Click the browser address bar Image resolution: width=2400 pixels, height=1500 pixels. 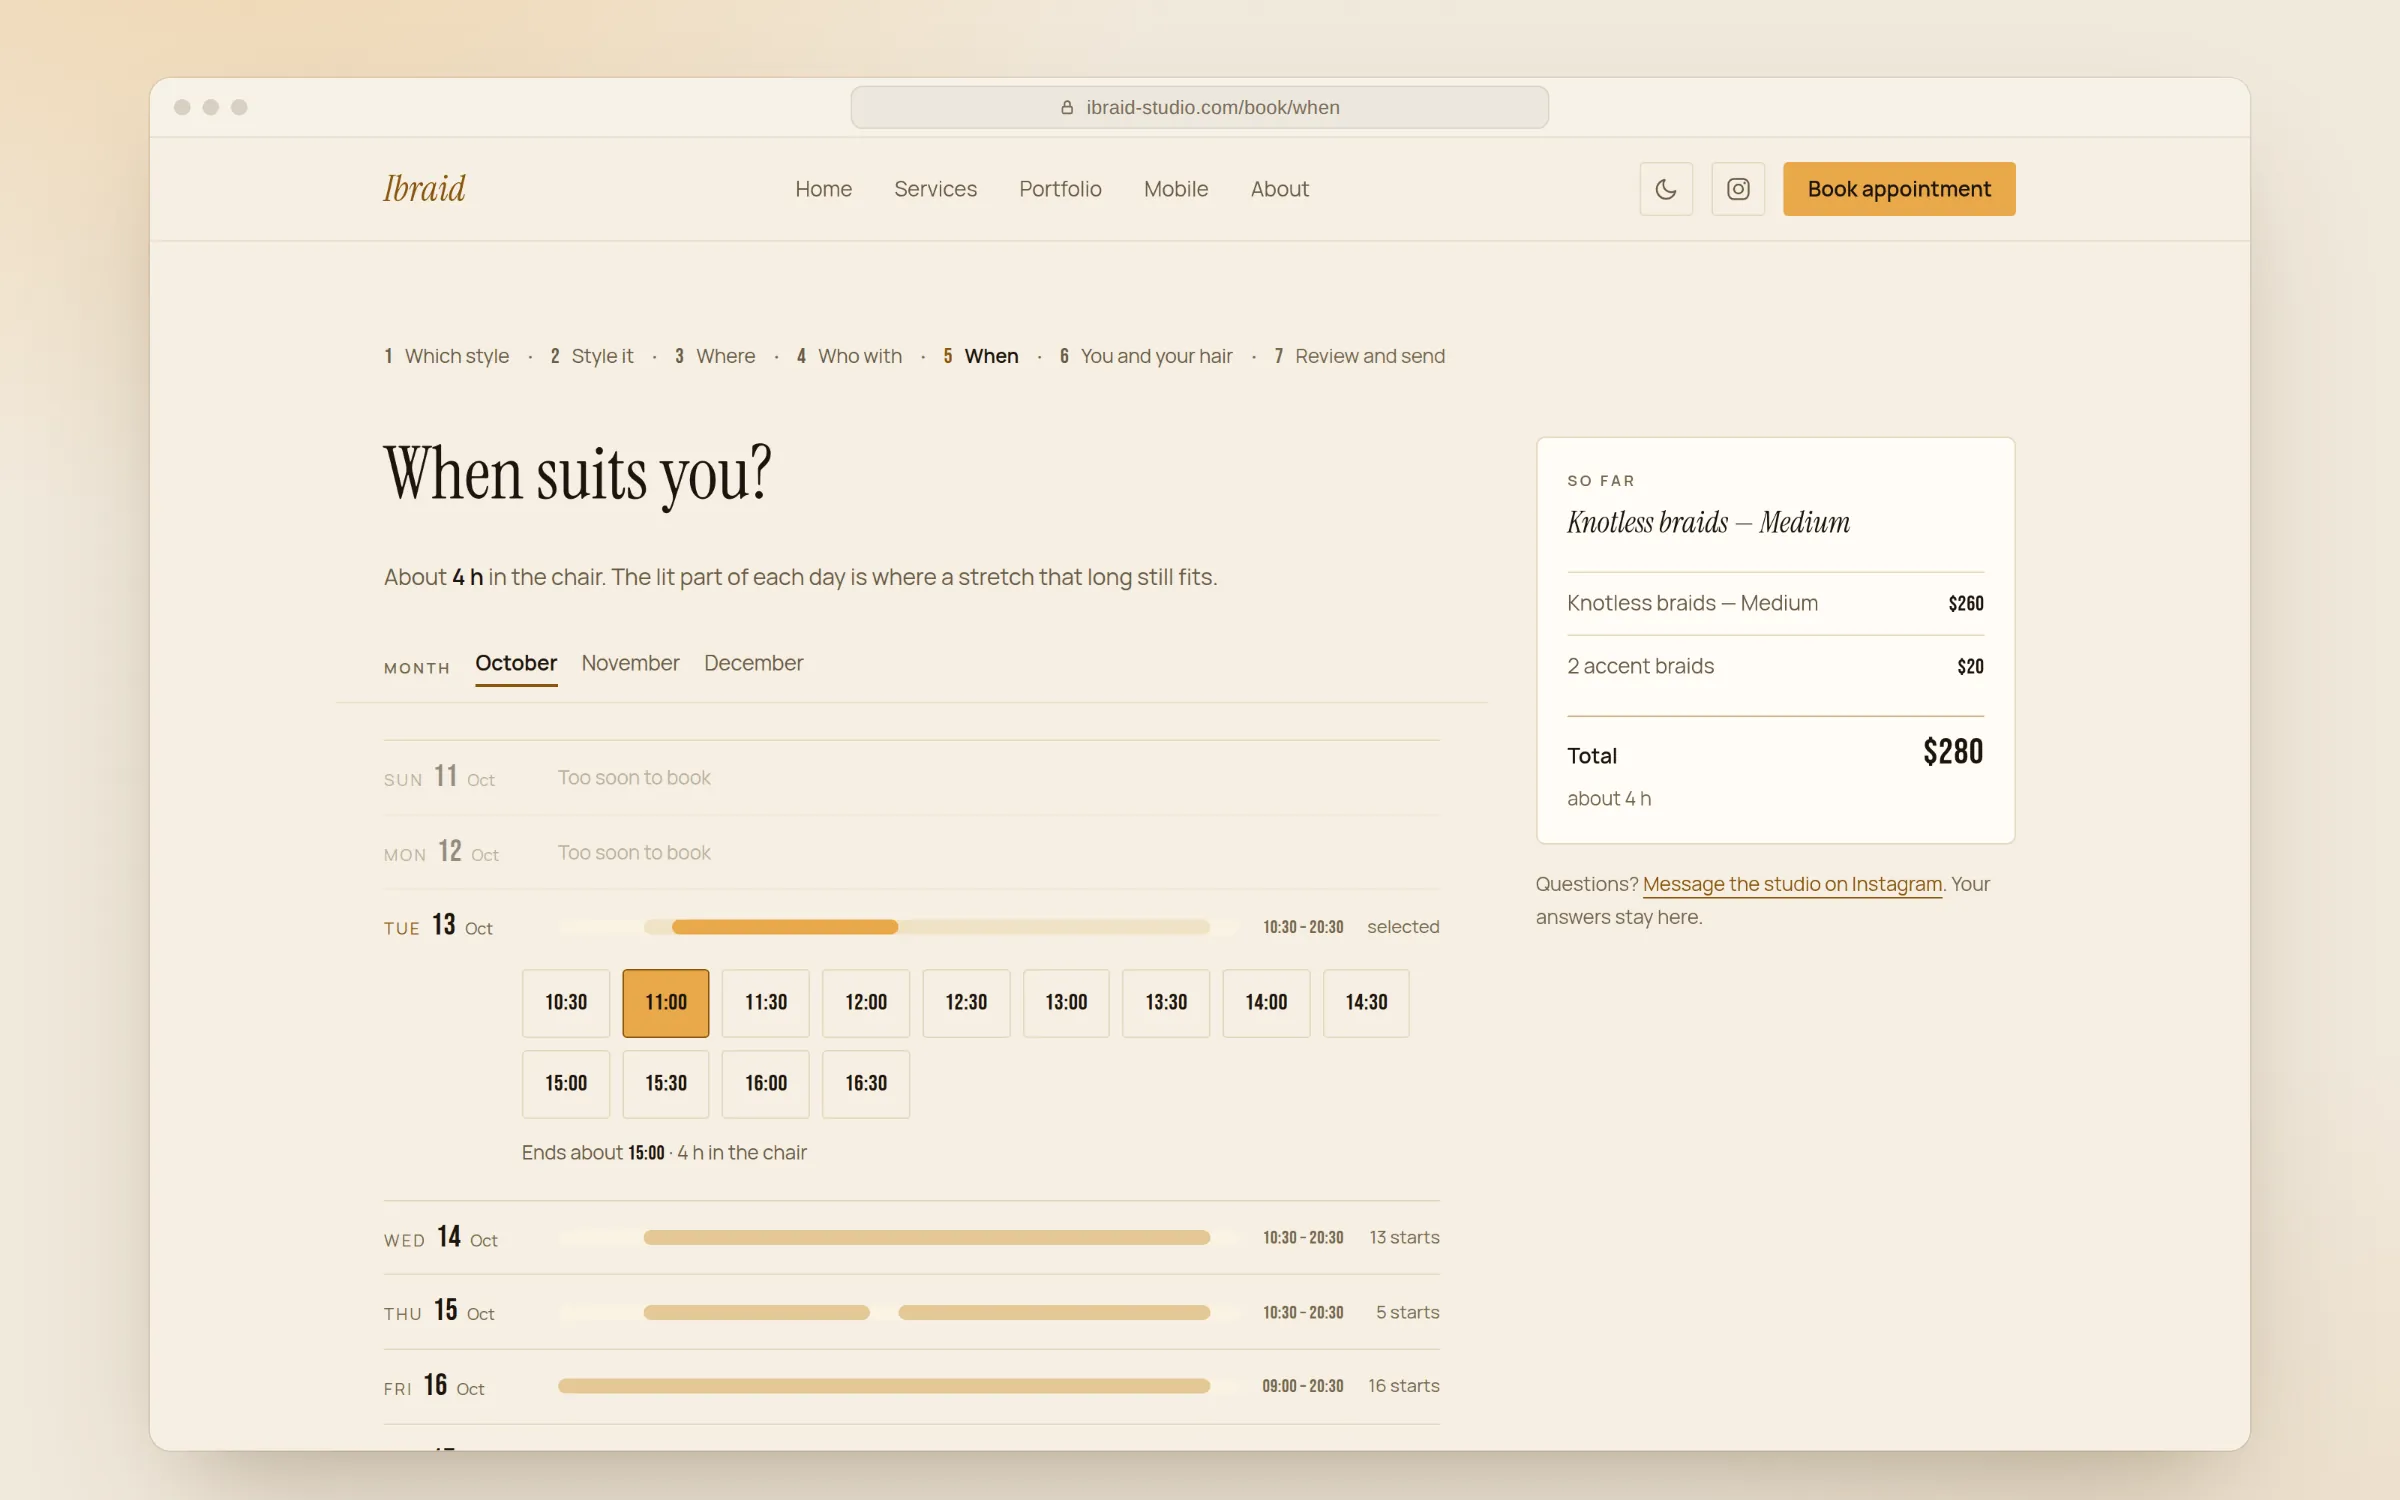point(1200,107)
